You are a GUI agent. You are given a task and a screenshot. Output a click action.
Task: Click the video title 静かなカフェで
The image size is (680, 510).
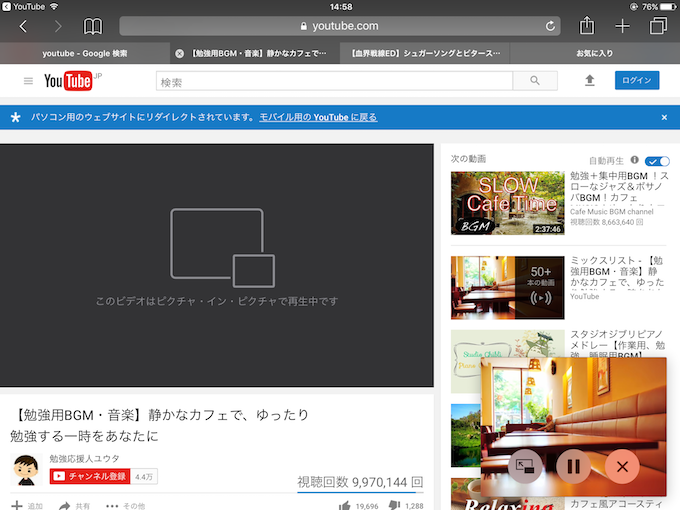pyautogui.click(x=160, y=425)
